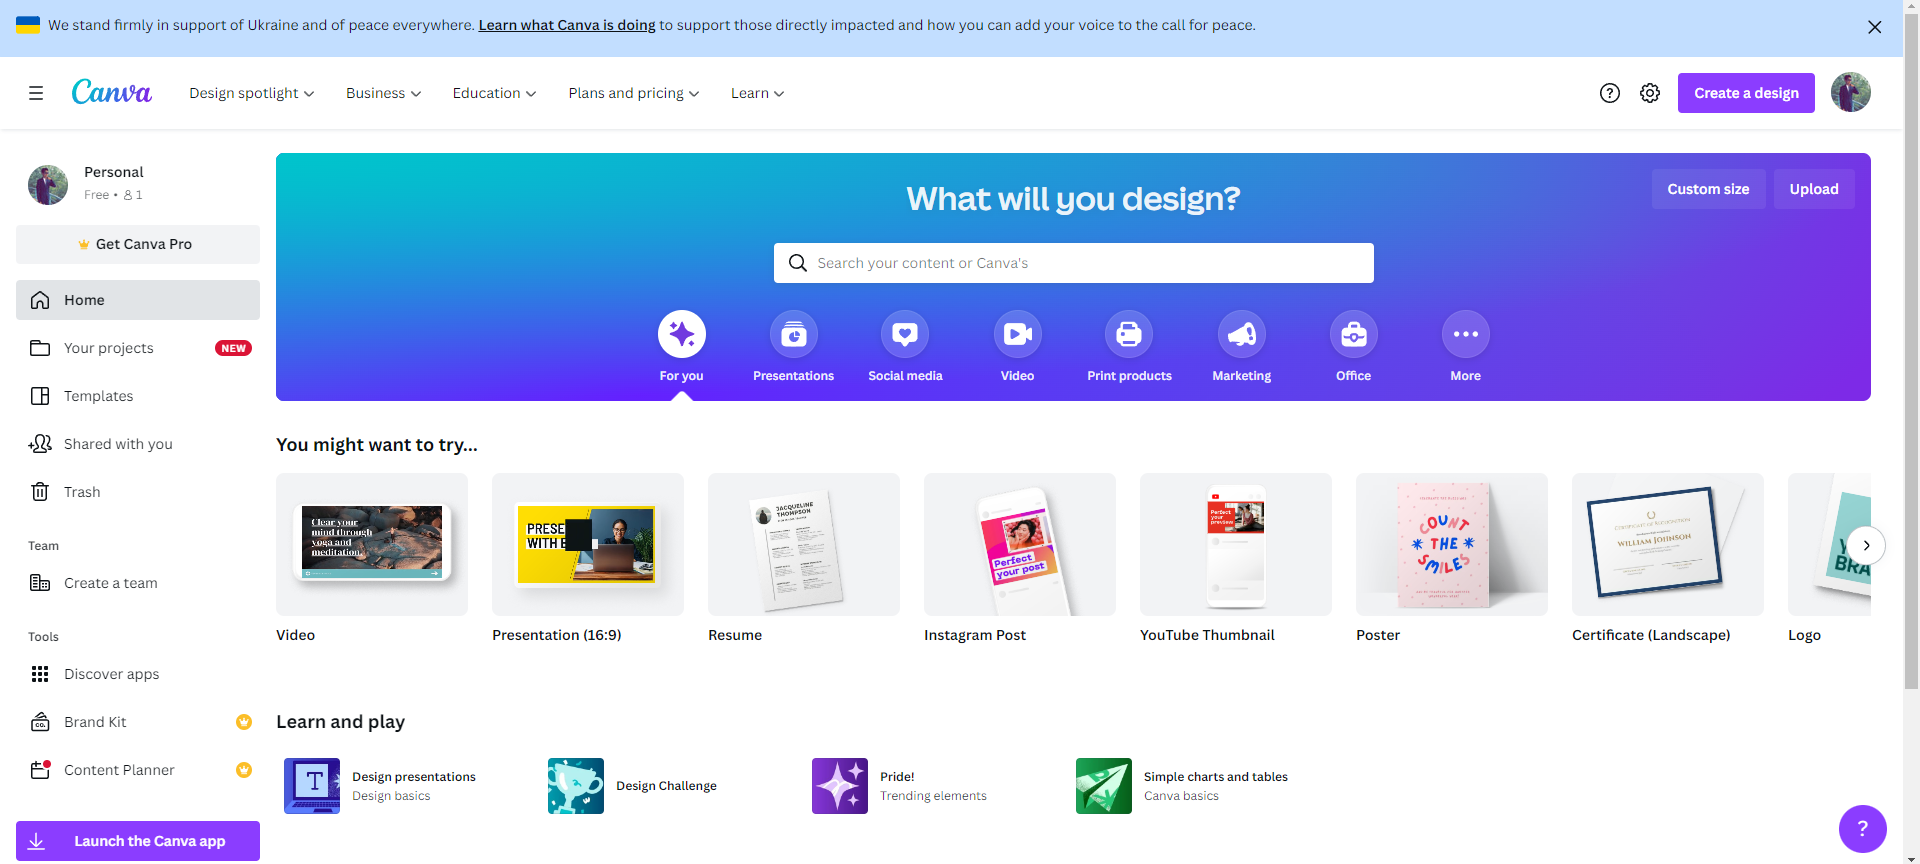This screenshot has height=864, width=1920.
Task: Open Brand Kit tool
Action: point(138,722)
